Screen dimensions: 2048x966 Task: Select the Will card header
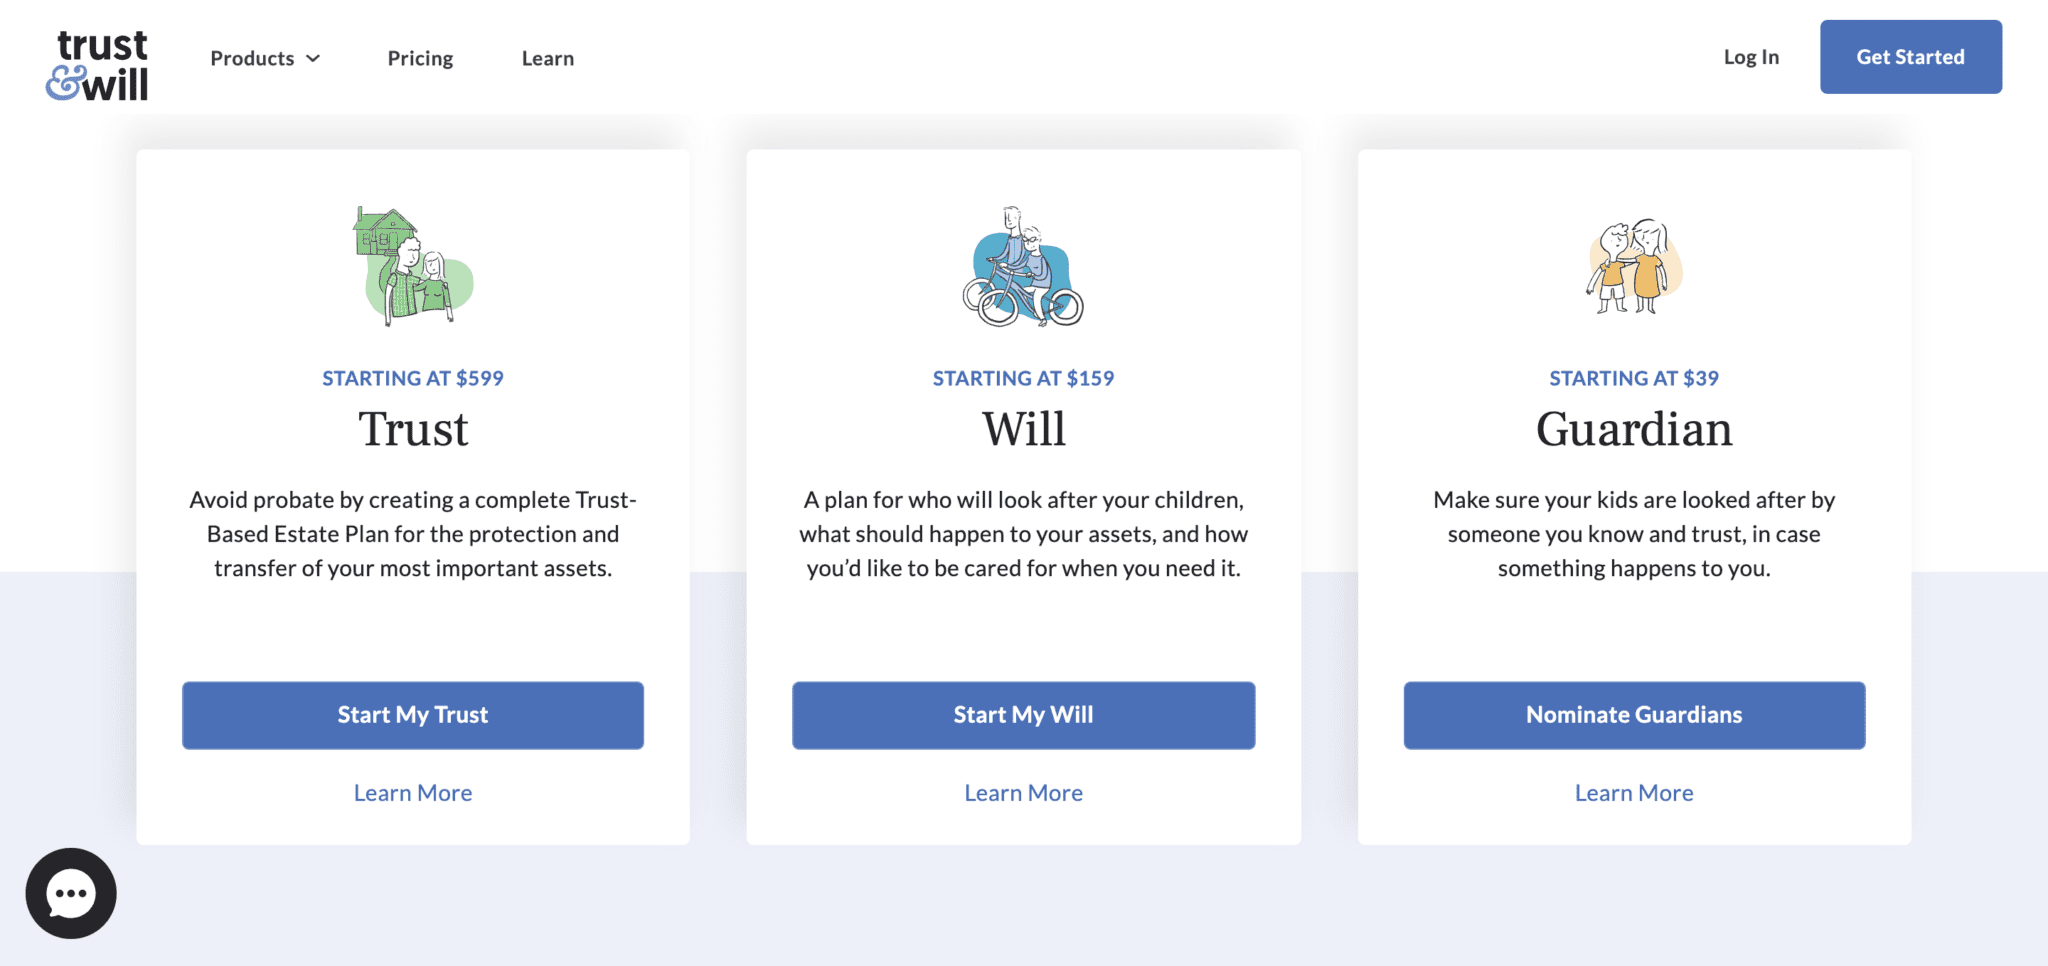pos(1023,429)
